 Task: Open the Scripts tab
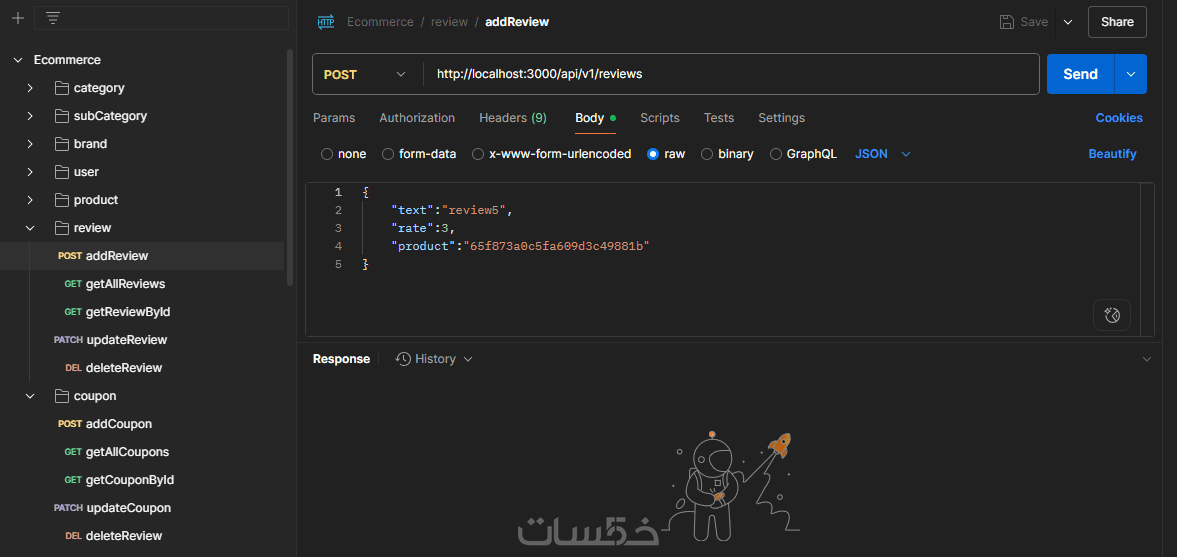tap(660, 118)
